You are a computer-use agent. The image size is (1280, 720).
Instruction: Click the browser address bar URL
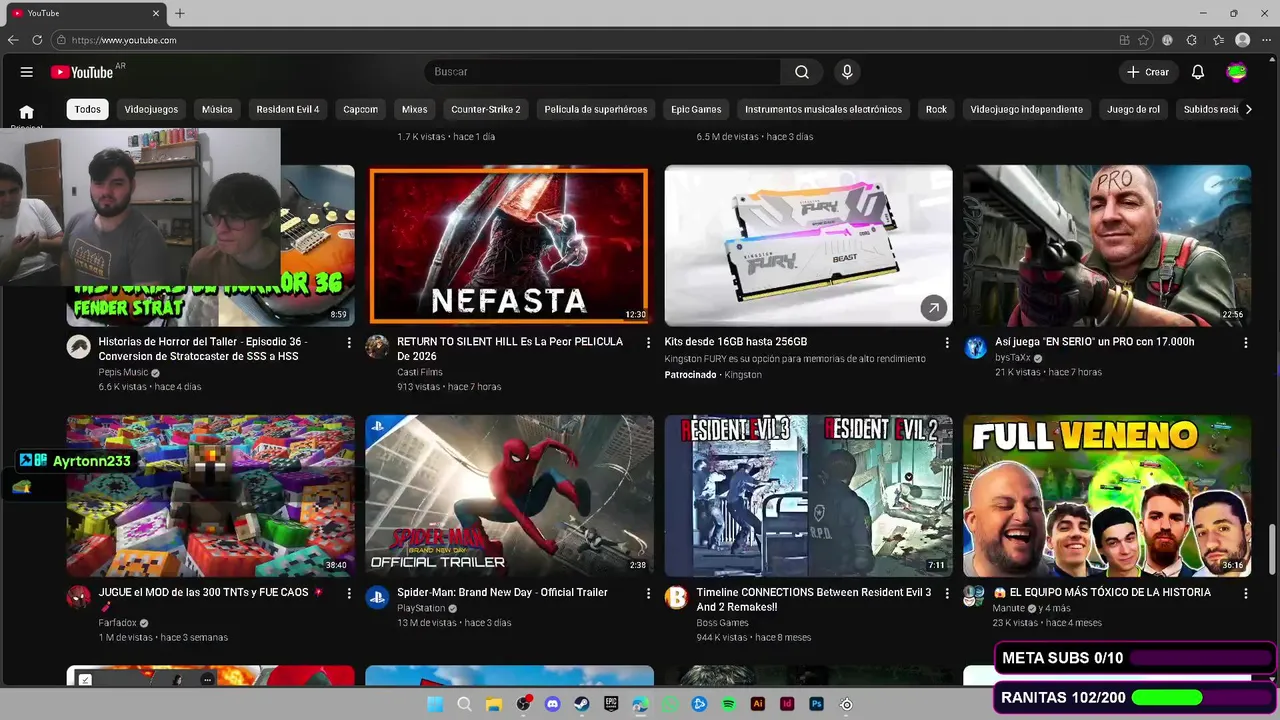(124, 40)
